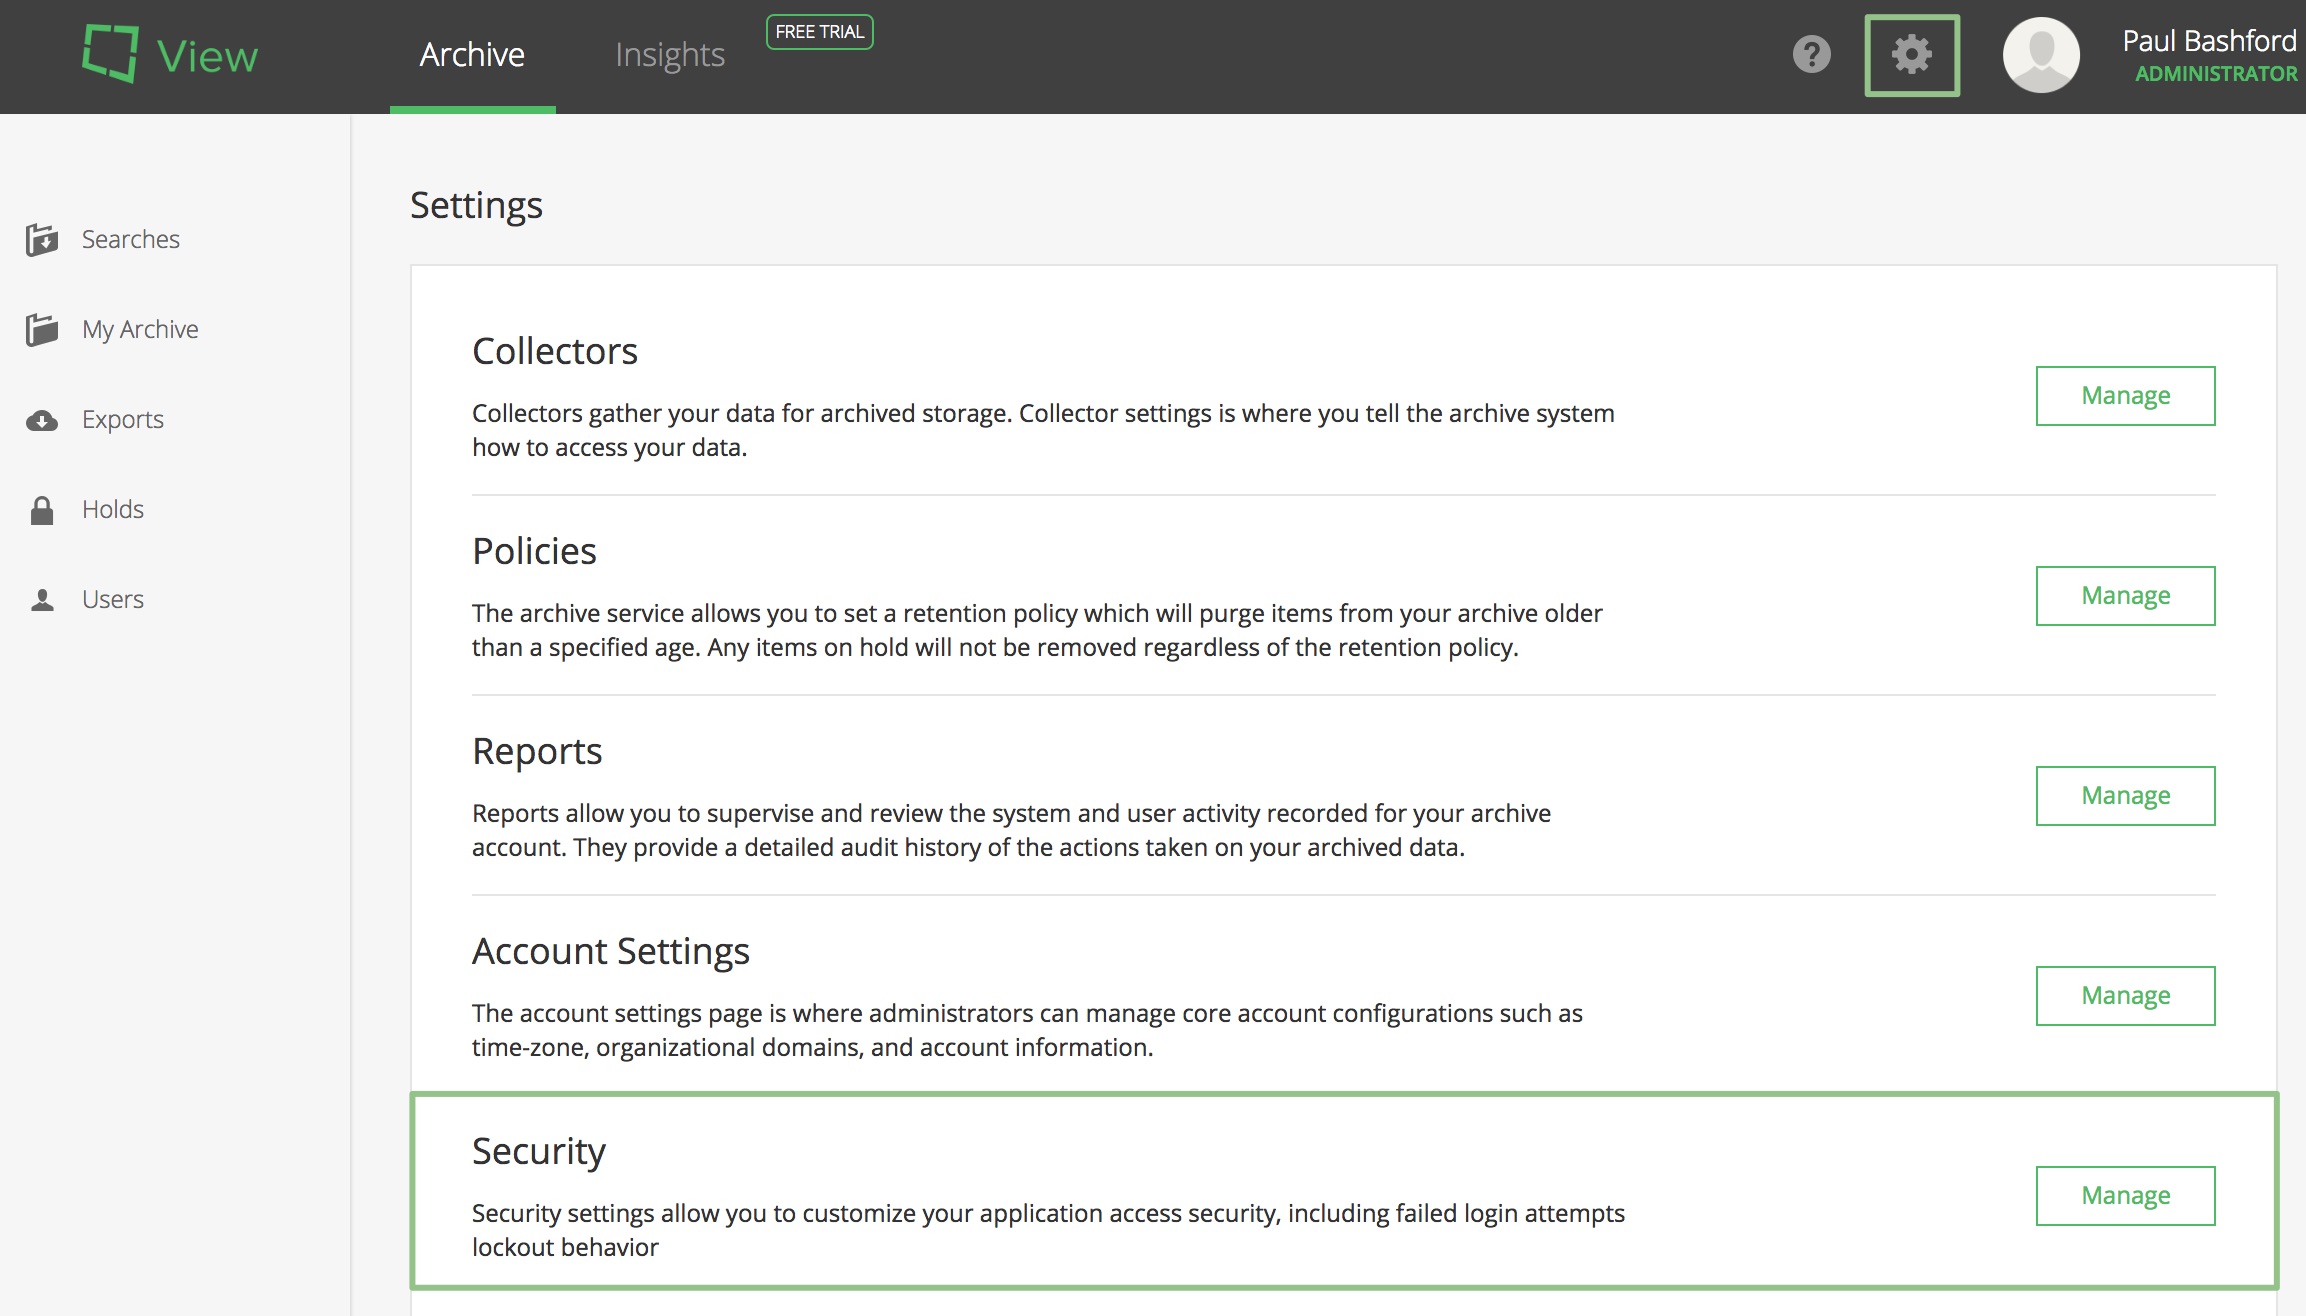
Task: Click the FREE TRIAL badge
Action: pos(820,32)
